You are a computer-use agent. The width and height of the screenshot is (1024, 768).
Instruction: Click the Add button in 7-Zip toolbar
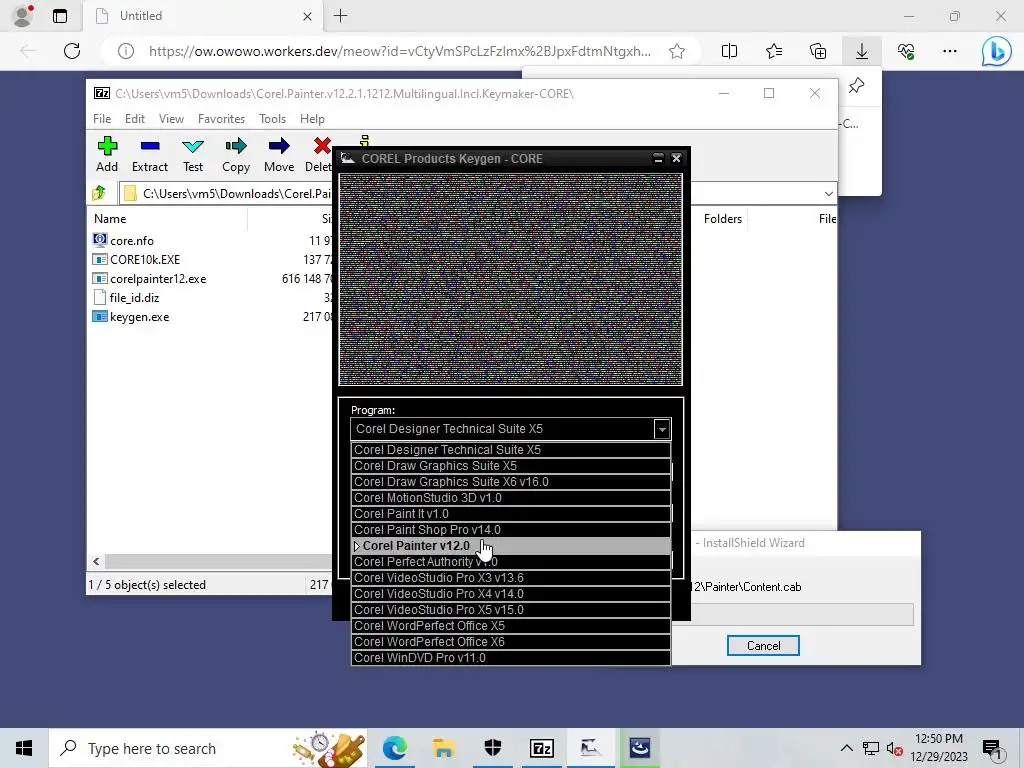(x=107, y=155)
